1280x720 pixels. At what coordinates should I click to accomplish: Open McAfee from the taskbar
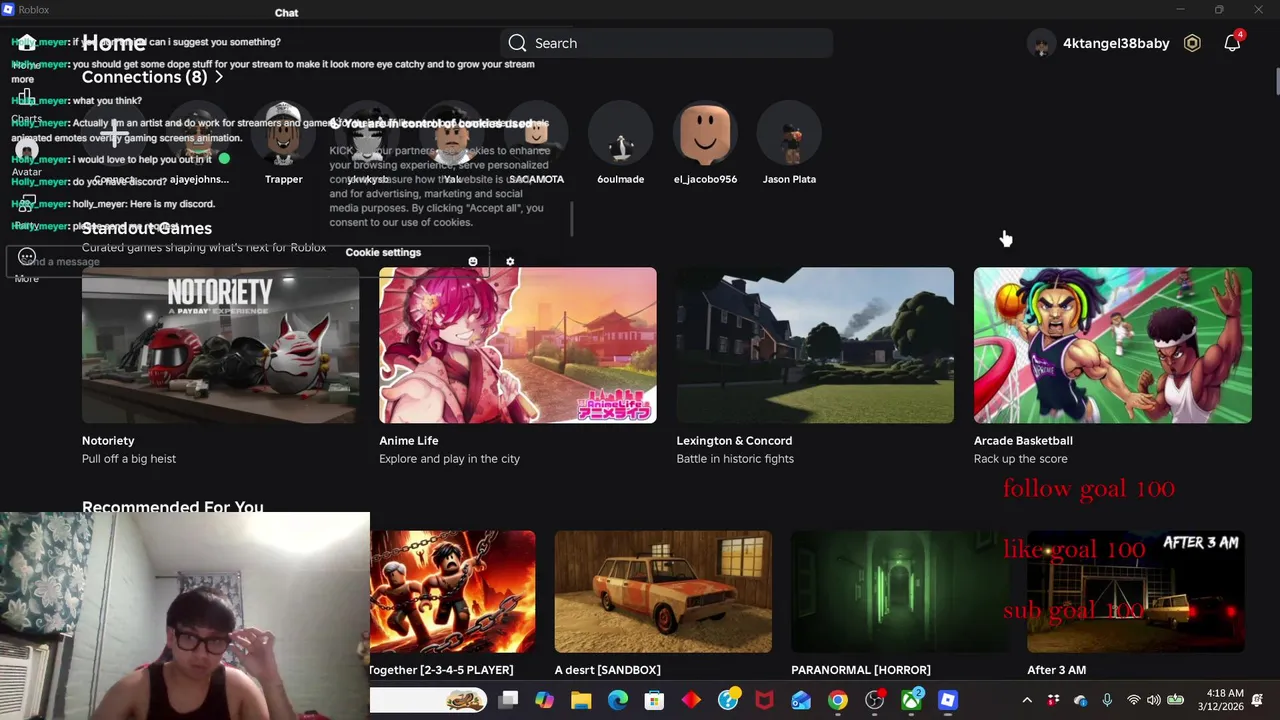pyautogui.click(x=764, y=701)
